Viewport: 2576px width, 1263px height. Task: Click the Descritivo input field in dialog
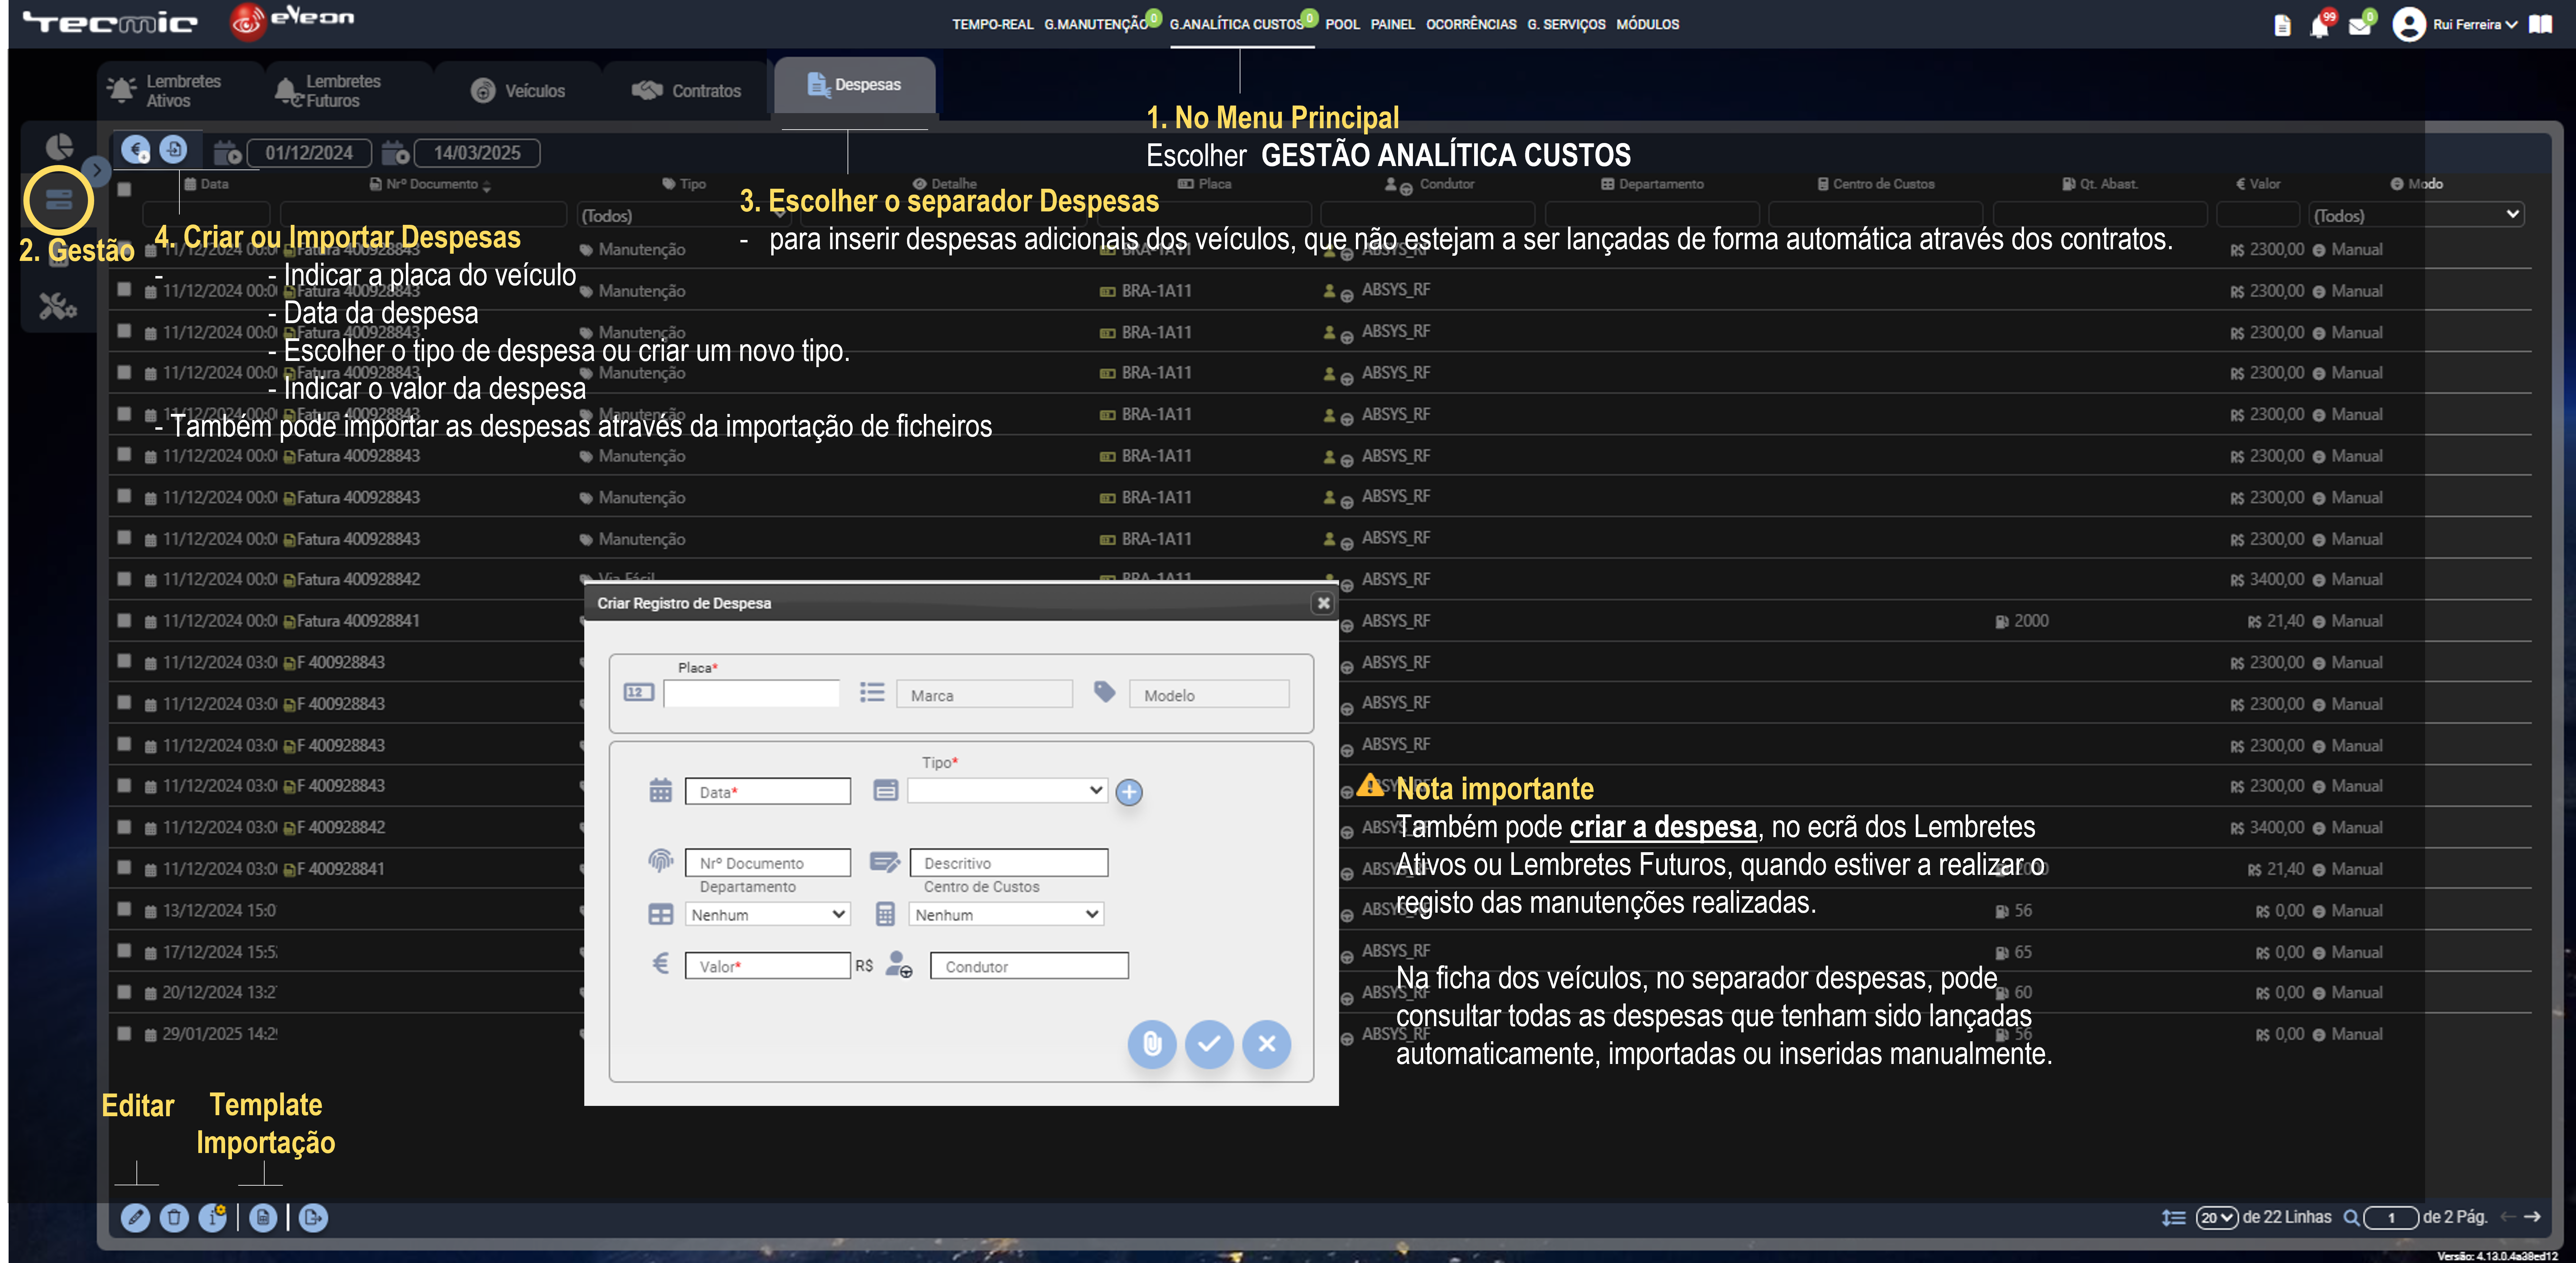coord(1009,862)
